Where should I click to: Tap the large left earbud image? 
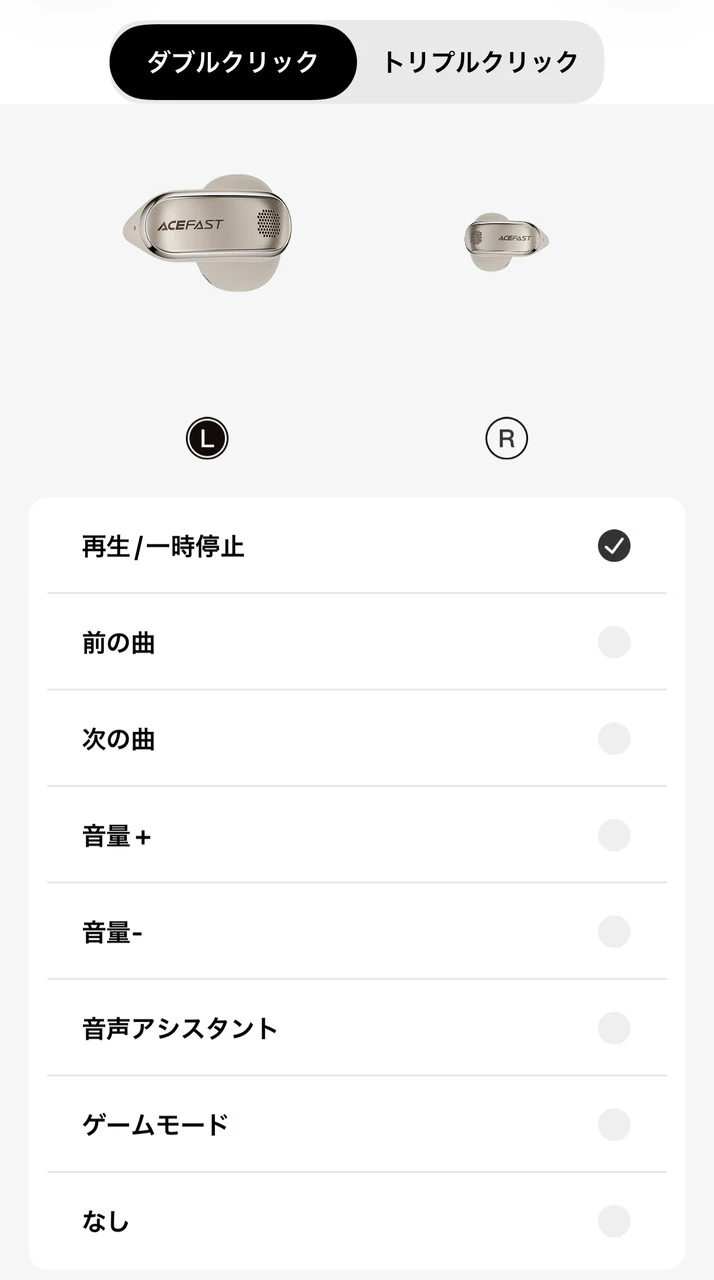pos(213,230)
